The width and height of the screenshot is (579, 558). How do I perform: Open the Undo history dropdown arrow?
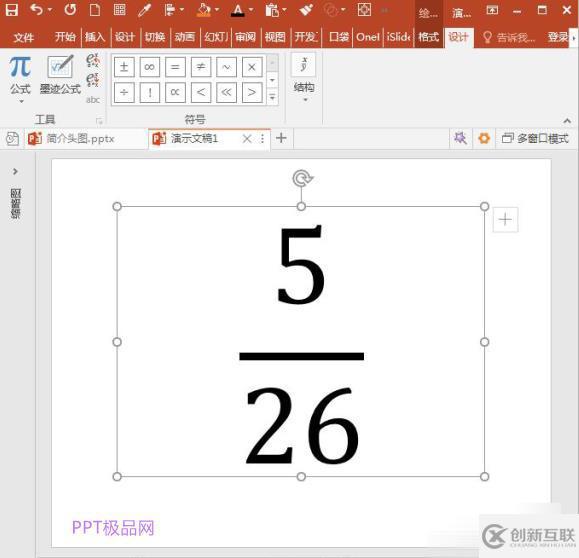50,10
